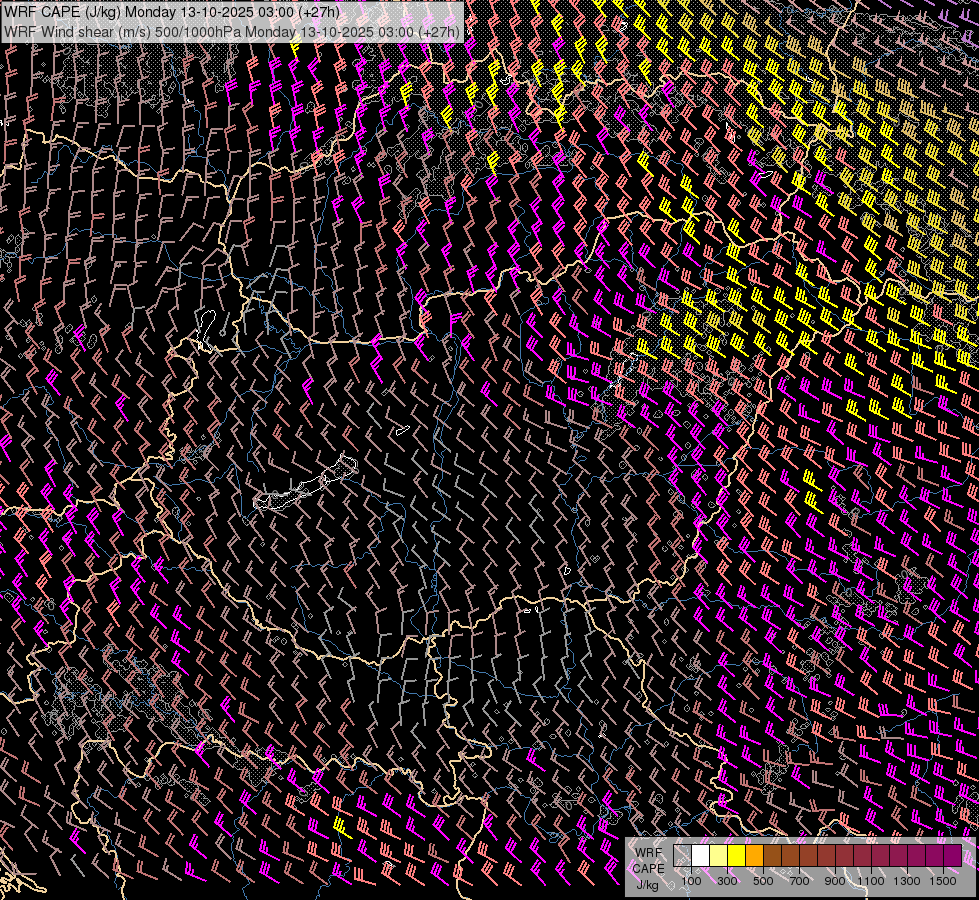Viewport: 979px width, 900px height.
Task: Select the 500 value on the CAPE scale
Action: click(763, 881)
